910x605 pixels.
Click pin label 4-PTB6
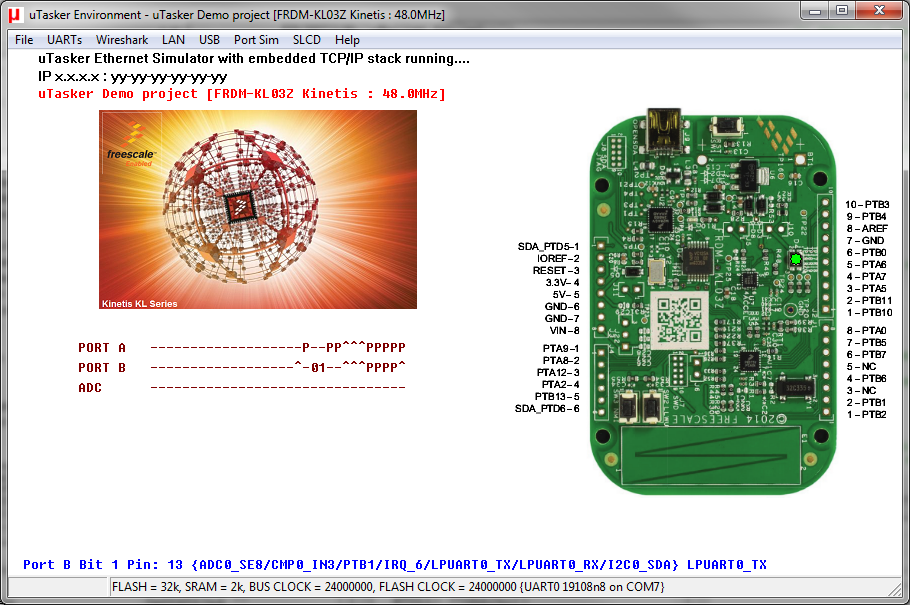[x=866, y=379]
